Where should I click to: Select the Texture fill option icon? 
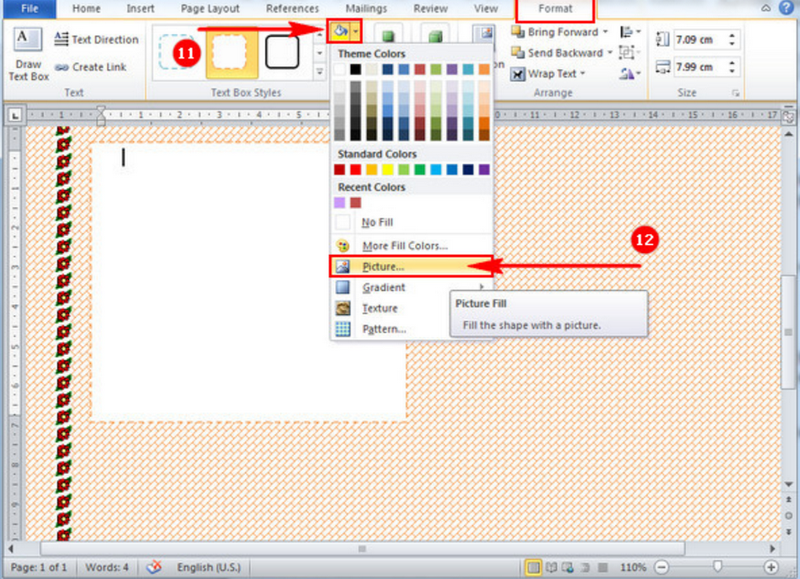344,307
